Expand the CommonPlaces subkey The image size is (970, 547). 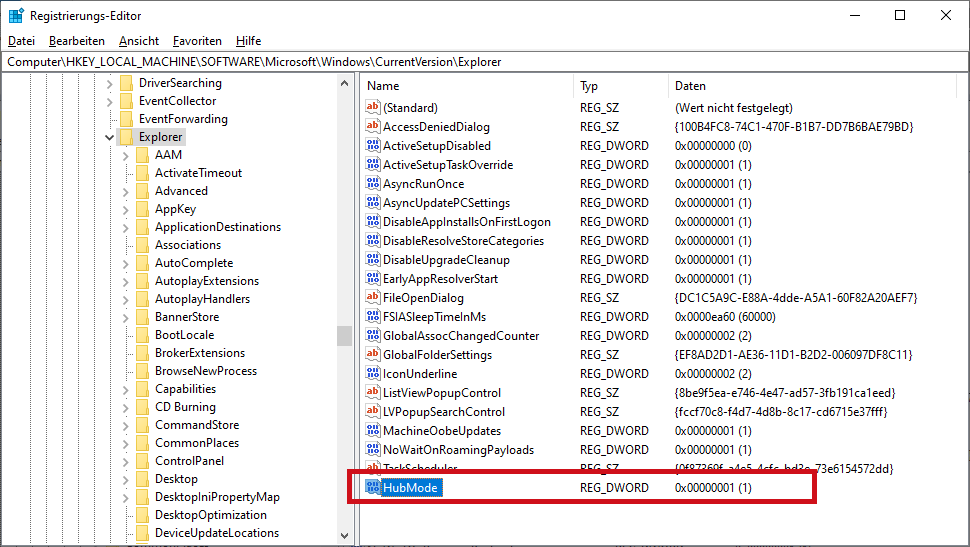(126, 443)
